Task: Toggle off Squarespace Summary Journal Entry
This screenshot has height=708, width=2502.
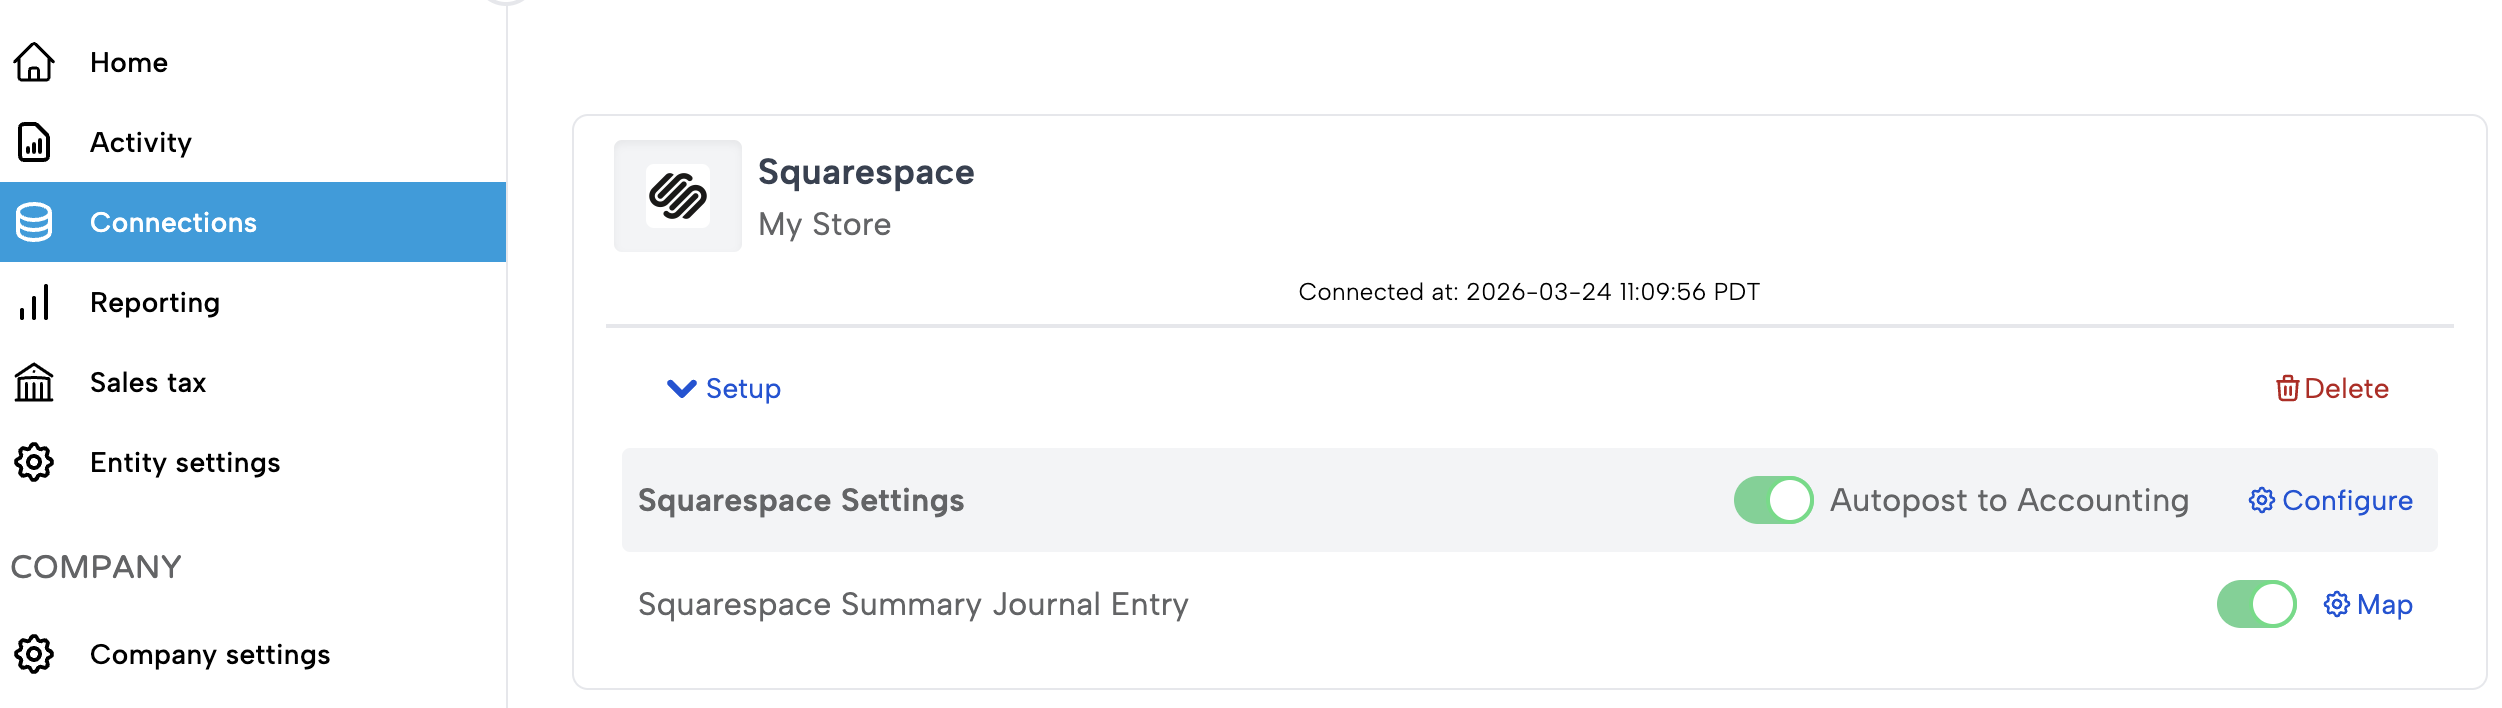Action: tap(2256, 604)
